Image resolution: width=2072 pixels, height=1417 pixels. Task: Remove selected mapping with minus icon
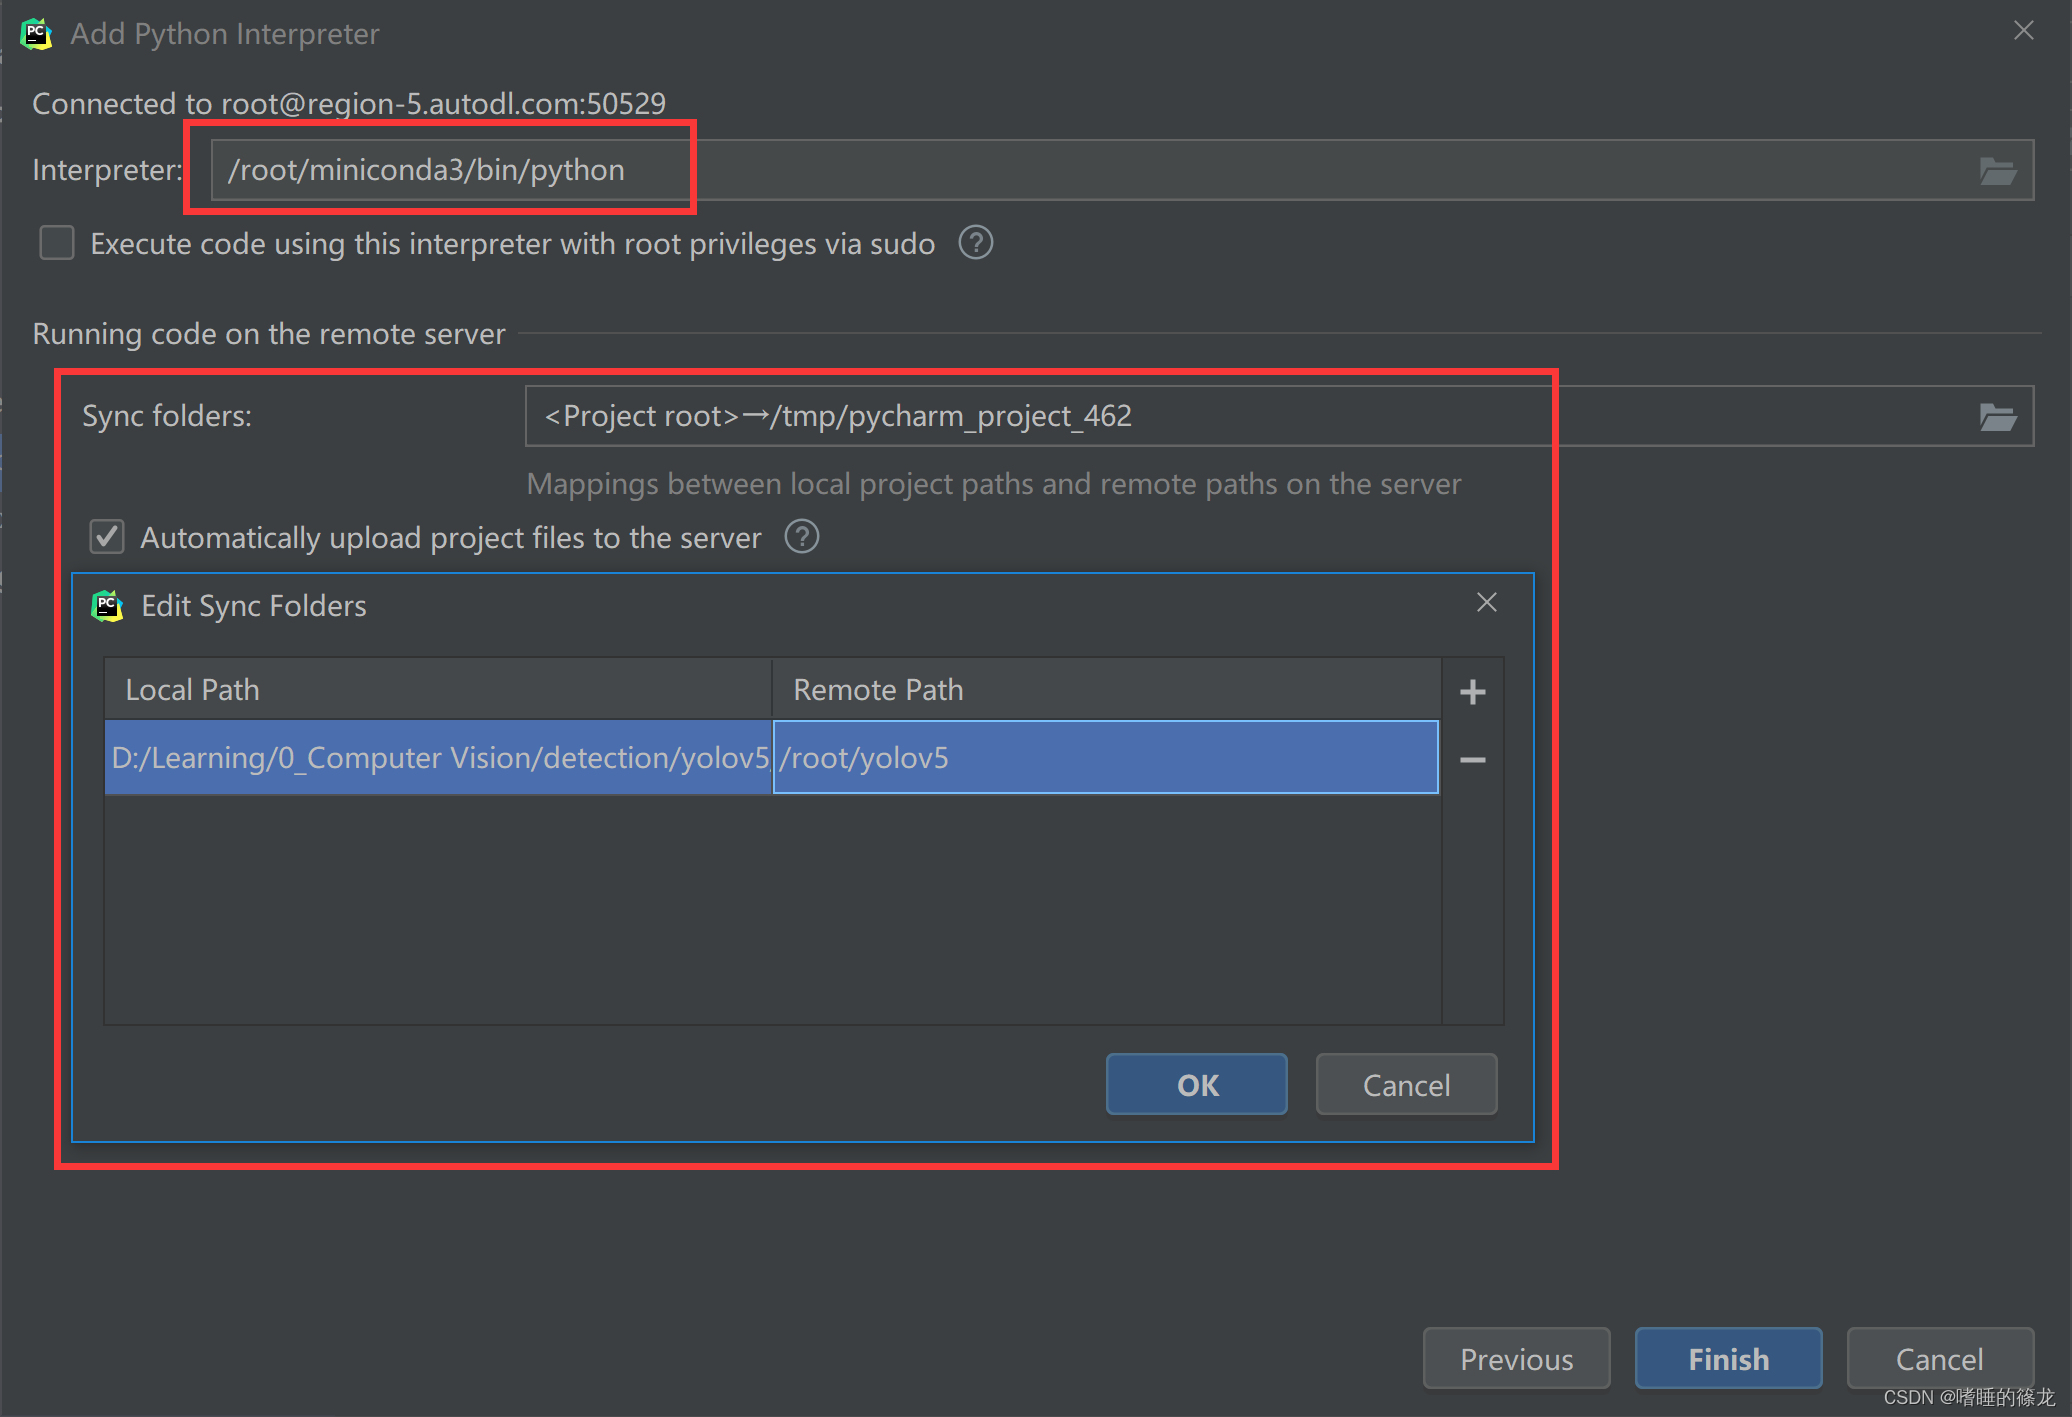click(1472, 760)
